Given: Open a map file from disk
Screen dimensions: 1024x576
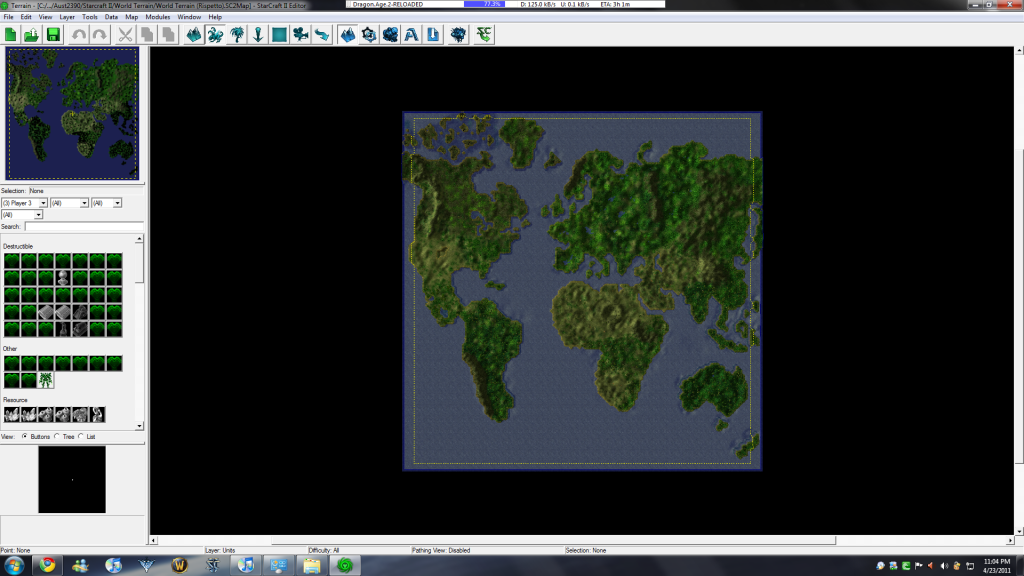Looking at the screenshot, I should click(31, 35).
